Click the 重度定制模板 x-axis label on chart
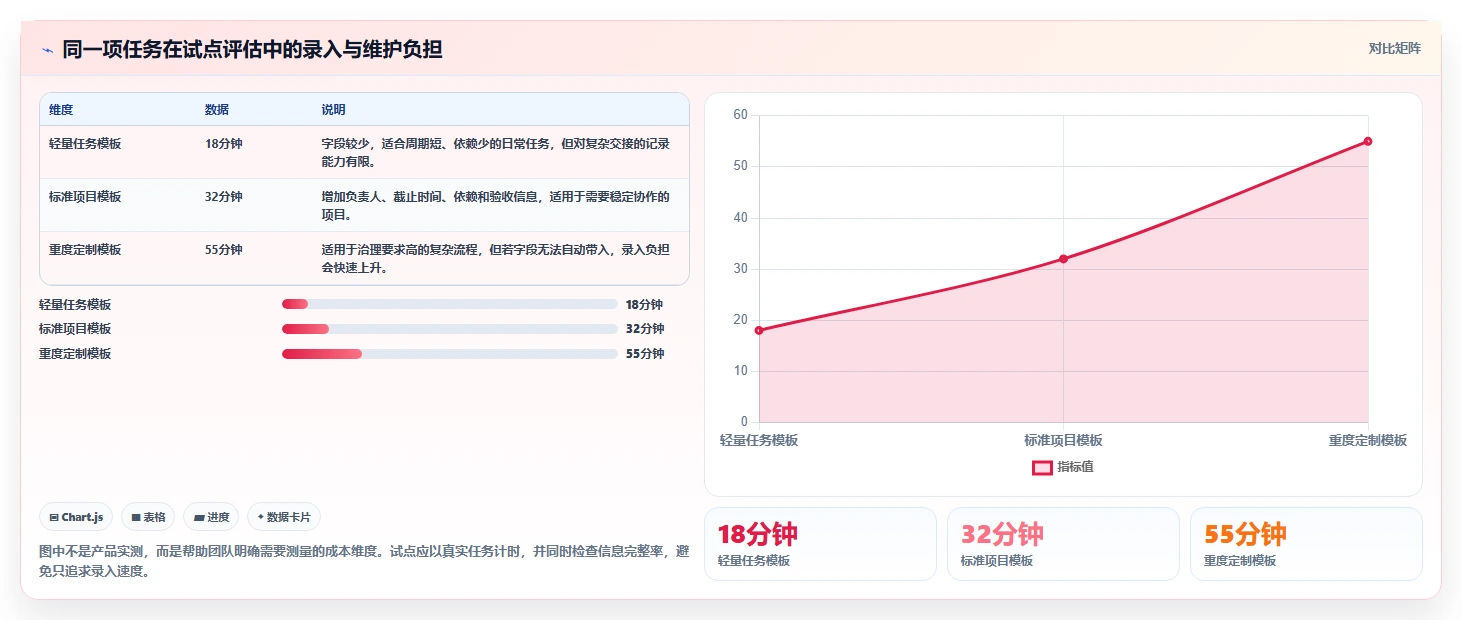The height and width of the screenshot is (620, 1462). [x=1367, y=440]
